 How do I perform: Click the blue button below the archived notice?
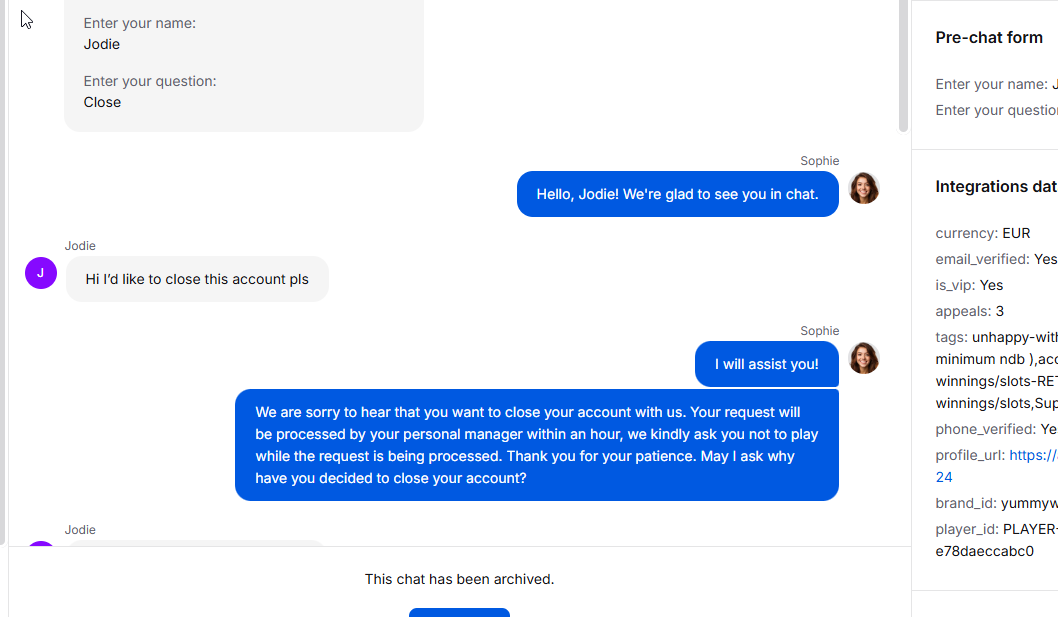(460, 612)
